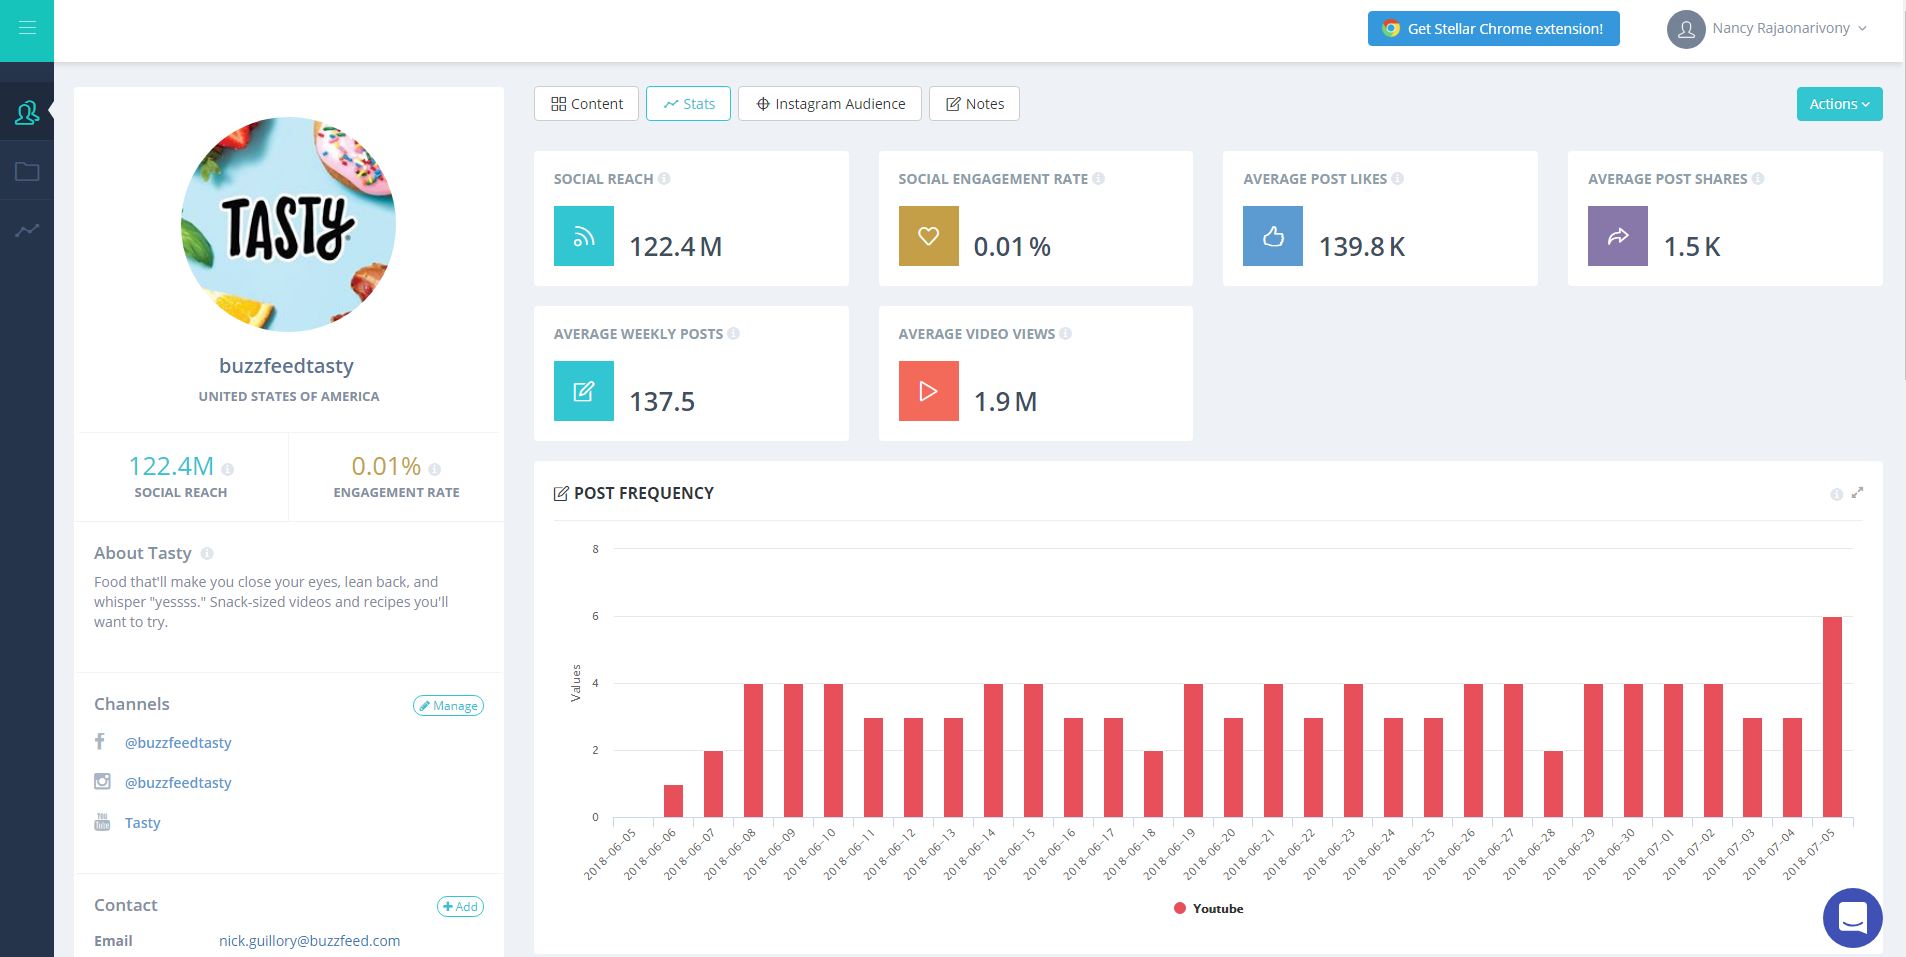Screen dimensions: 1906x957
Task: Open the hamburger menu icon
Action: (x=27, y=28)
